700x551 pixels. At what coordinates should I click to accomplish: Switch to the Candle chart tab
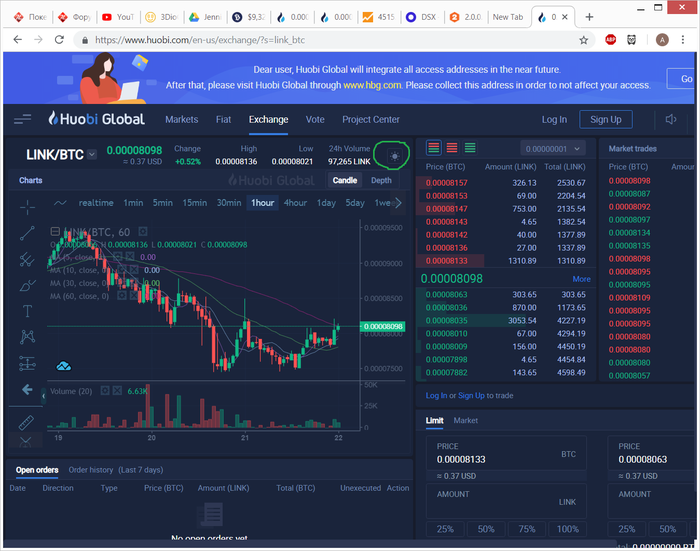pyautogui.click(x=345, y=180)
